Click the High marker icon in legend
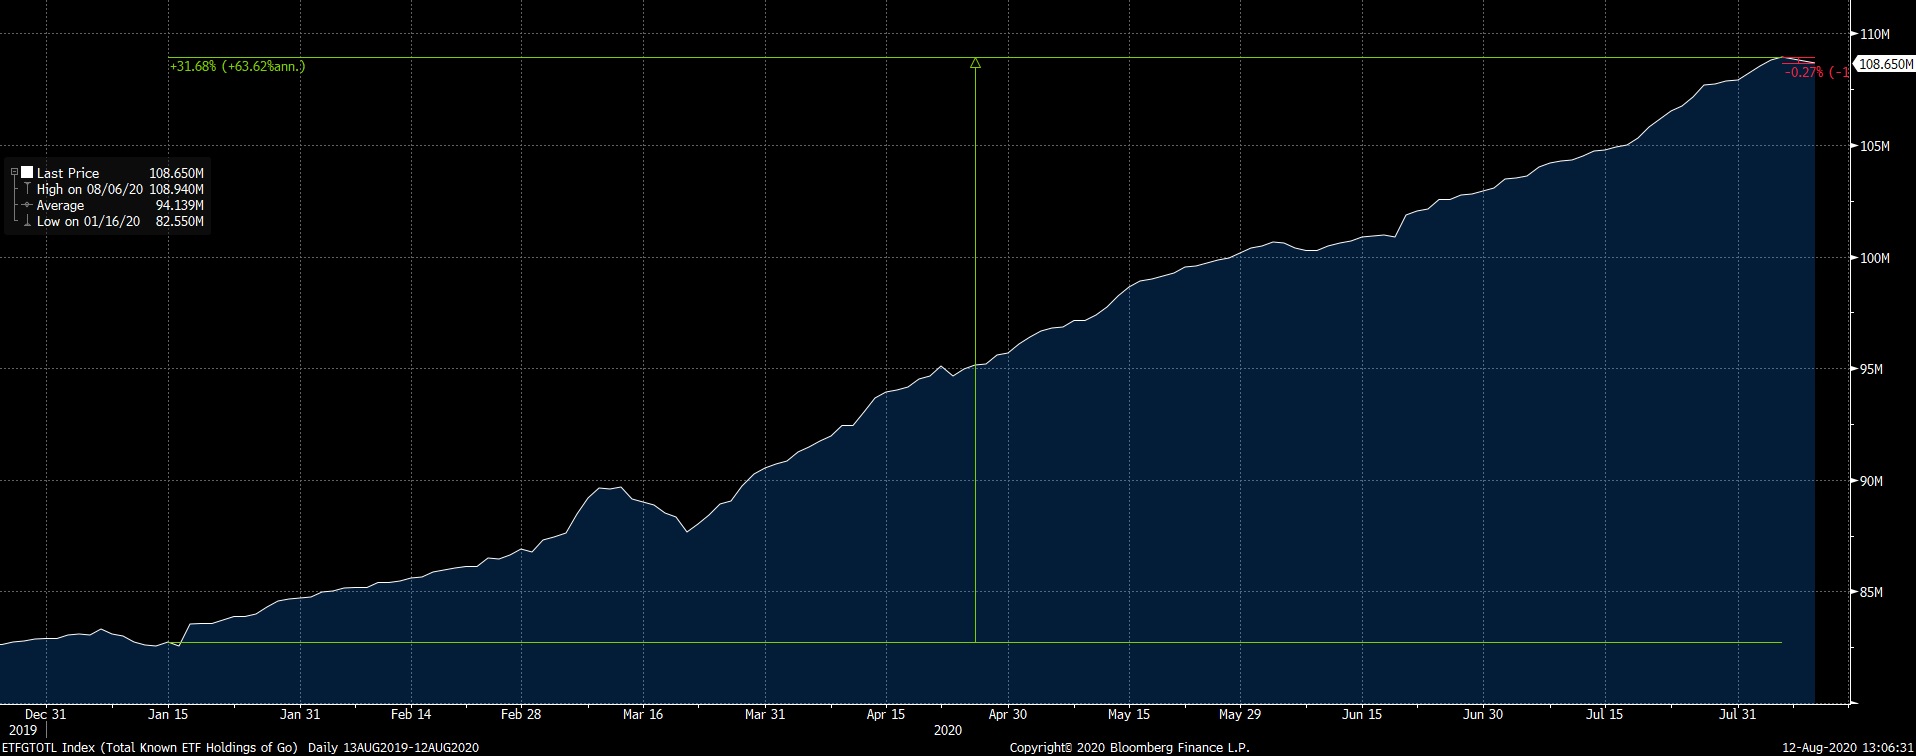Image resolution: width=1916 pixels, height=756 pixels. coord(27,189)
